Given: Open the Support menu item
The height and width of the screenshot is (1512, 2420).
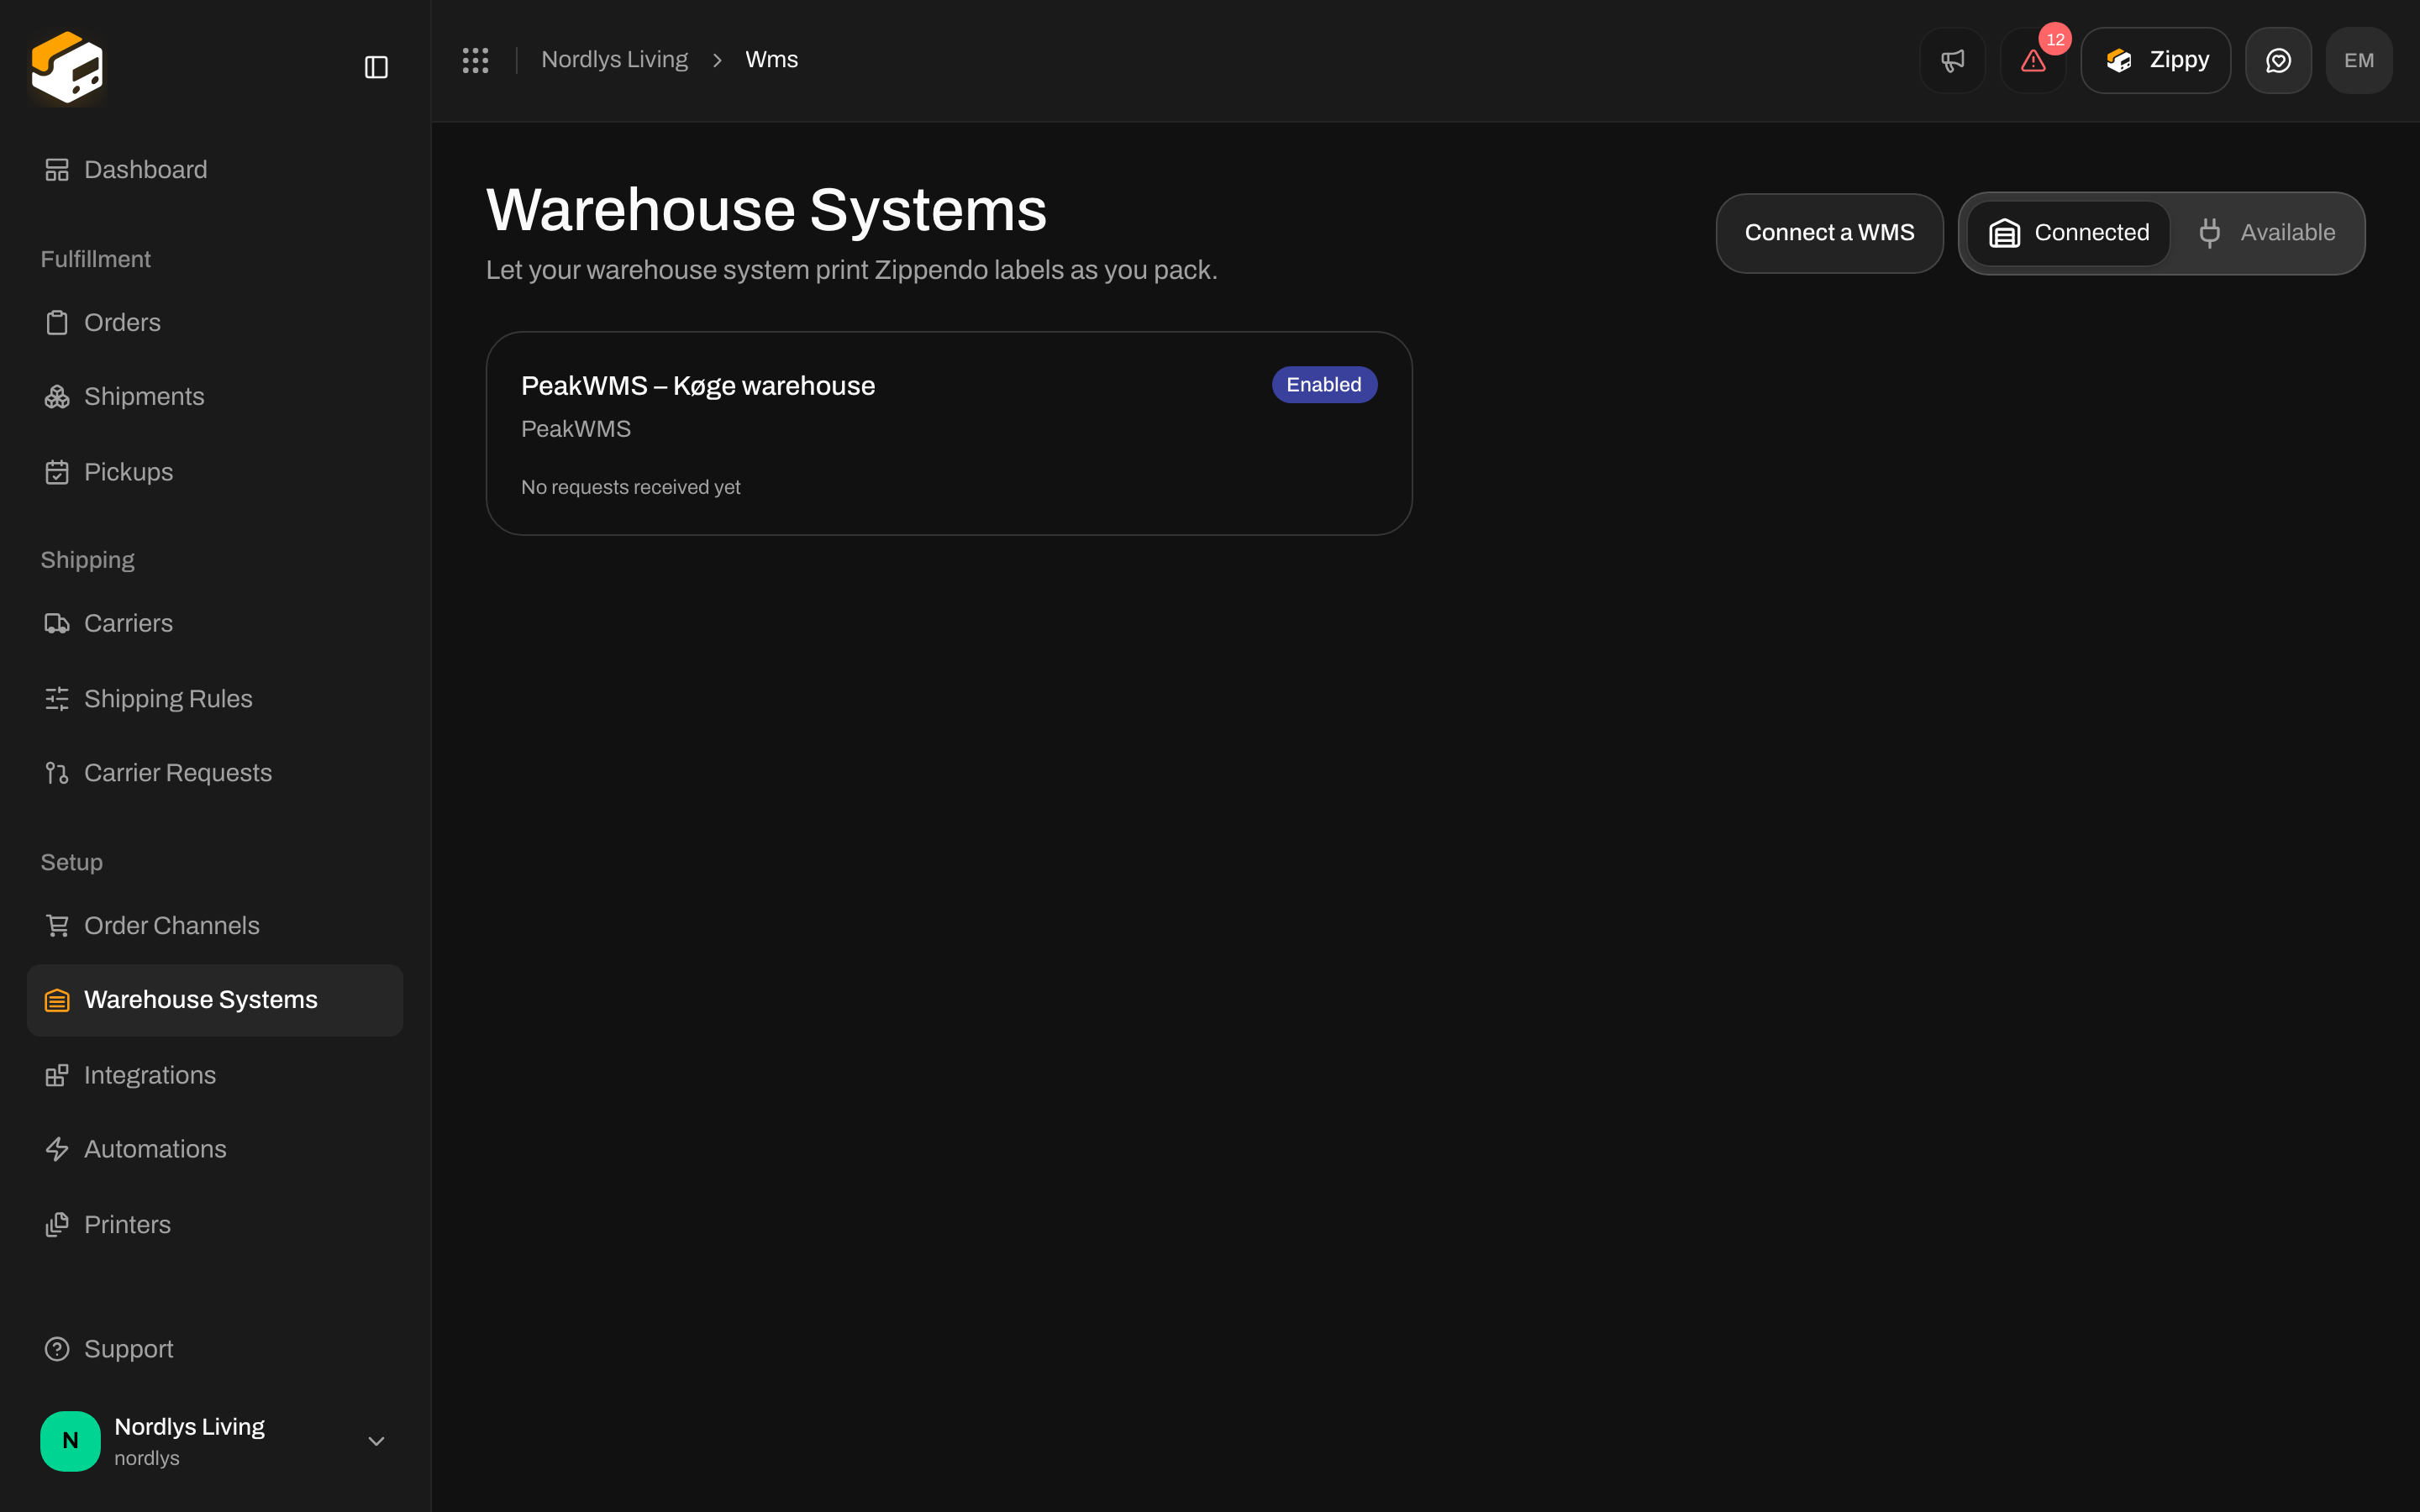Looking at the screenshot, I should point(215,1349).
